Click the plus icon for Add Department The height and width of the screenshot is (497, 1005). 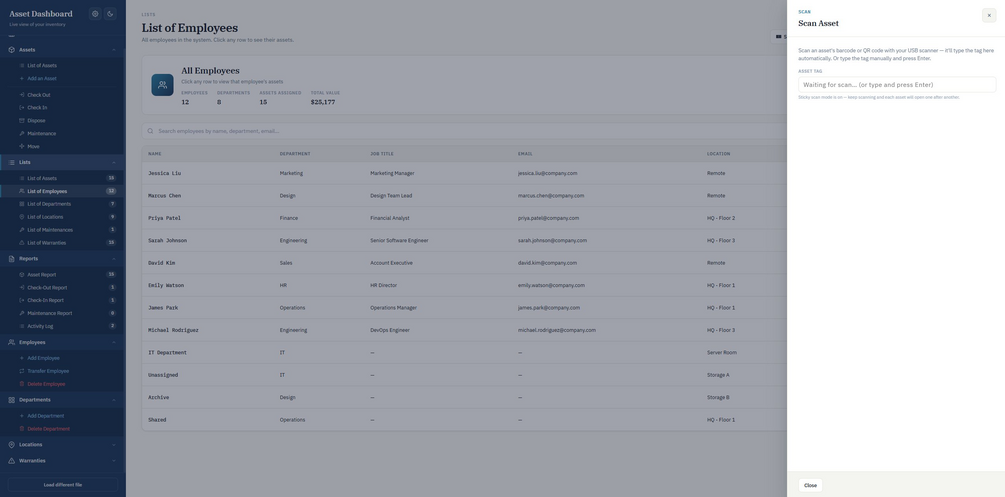pyautogui.click(x=22, y=416)
